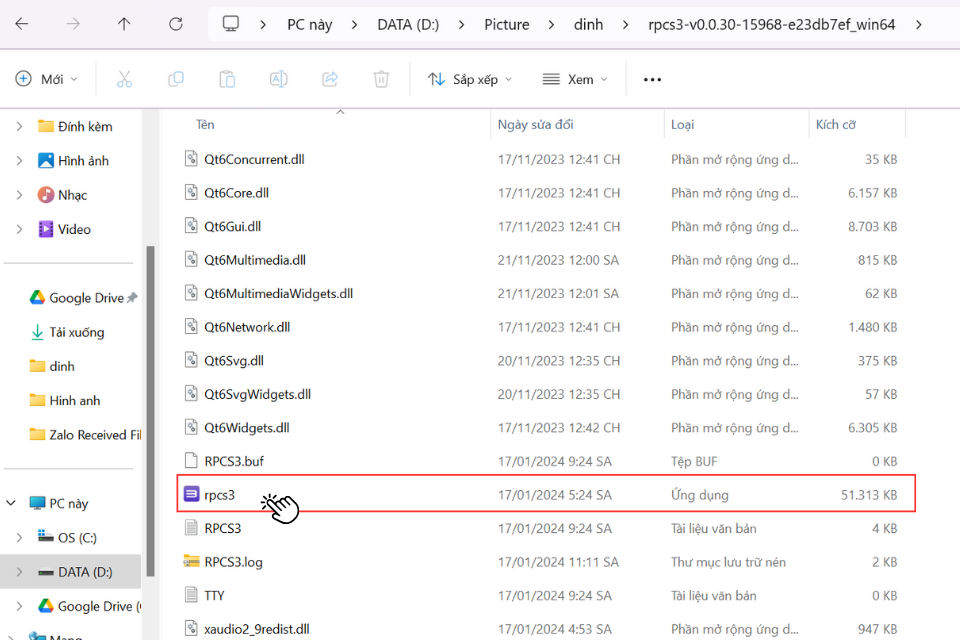
Task: Select the RPCS3.buf file
Action: pyautogui.click(x=541, y=461)
